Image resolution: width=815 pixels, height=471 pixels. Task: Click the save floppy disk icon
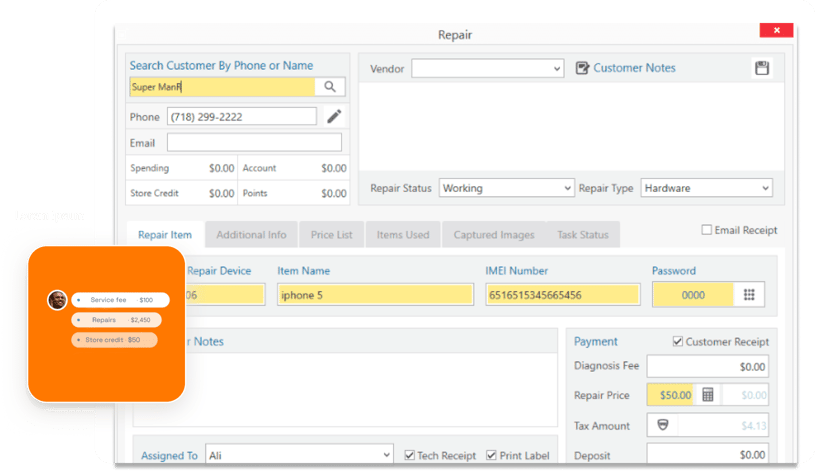pyautogui.click(x=762, y=68)
